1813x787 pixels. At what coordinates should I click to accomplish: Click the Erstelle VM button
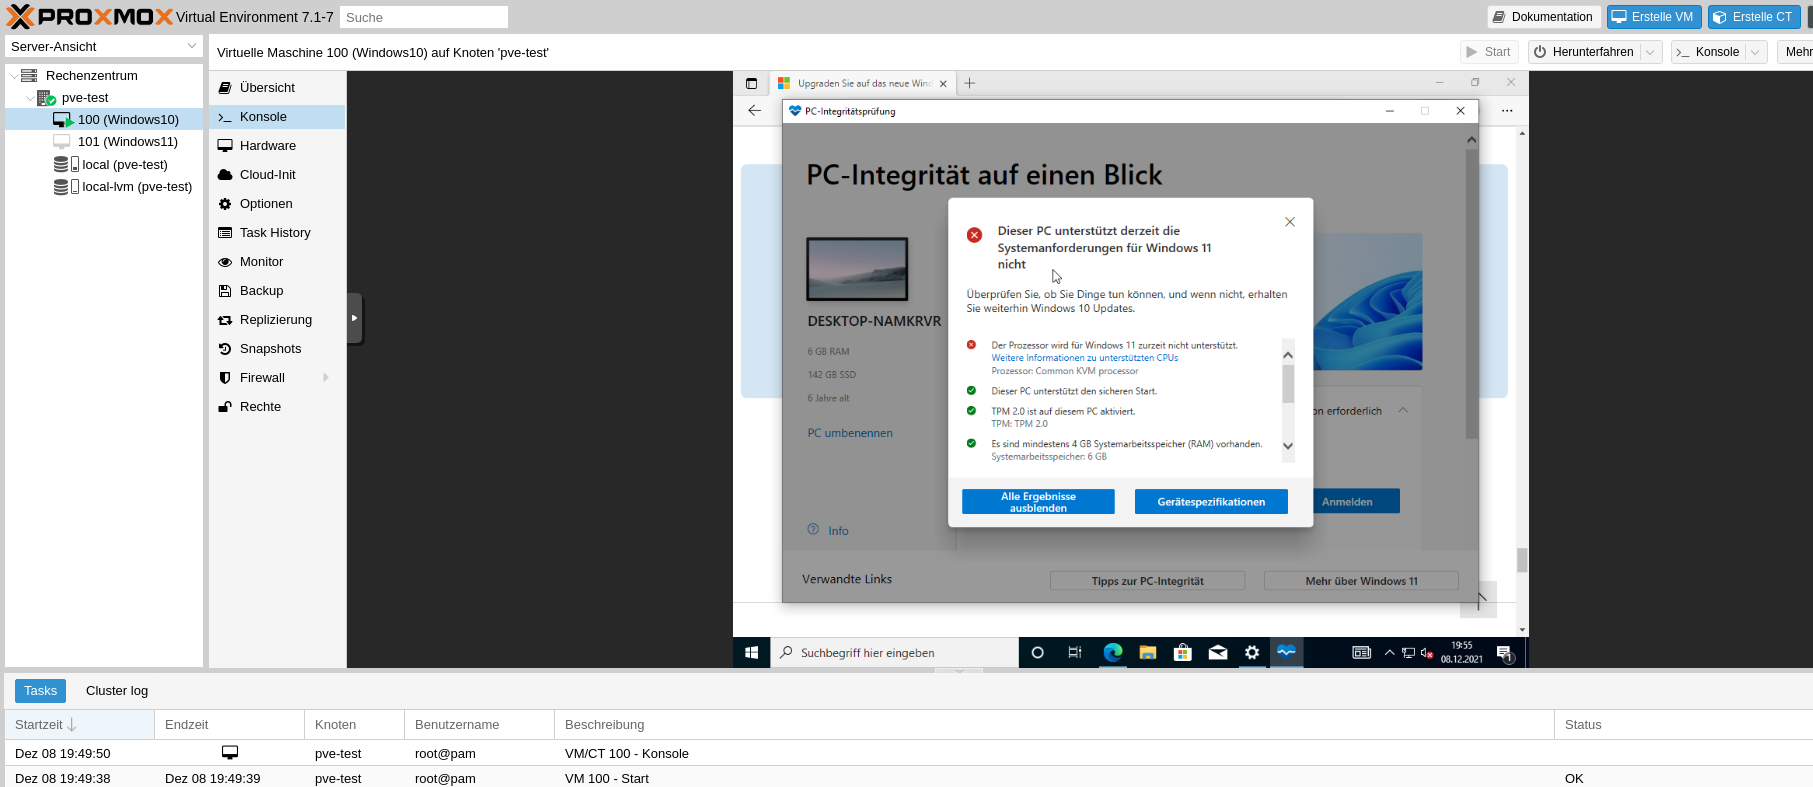click(x=1654, y=17)
